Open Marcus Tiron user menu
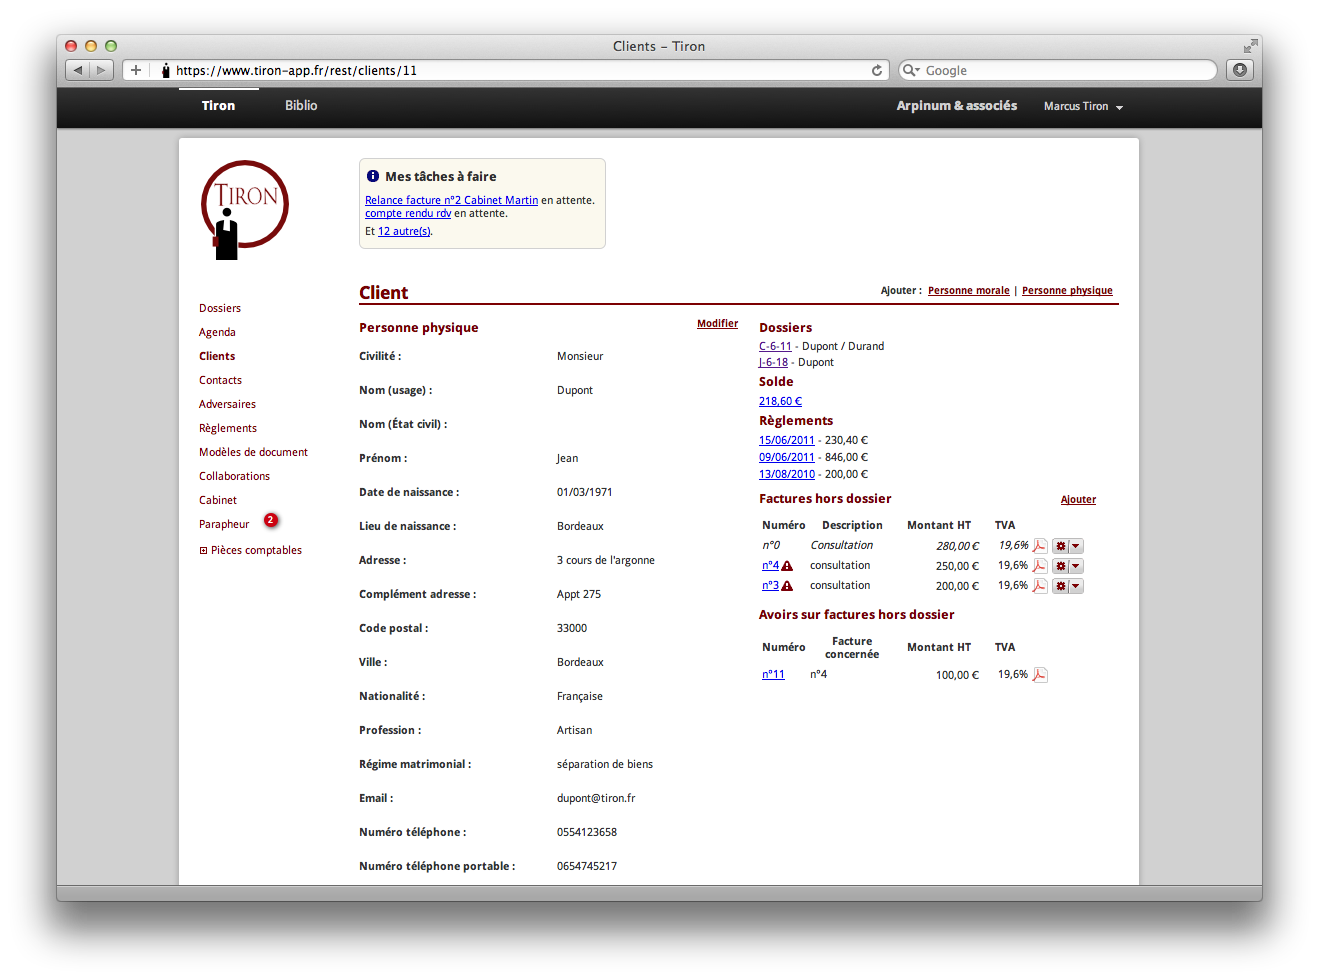1319x980 pixels. (1083, 106)
